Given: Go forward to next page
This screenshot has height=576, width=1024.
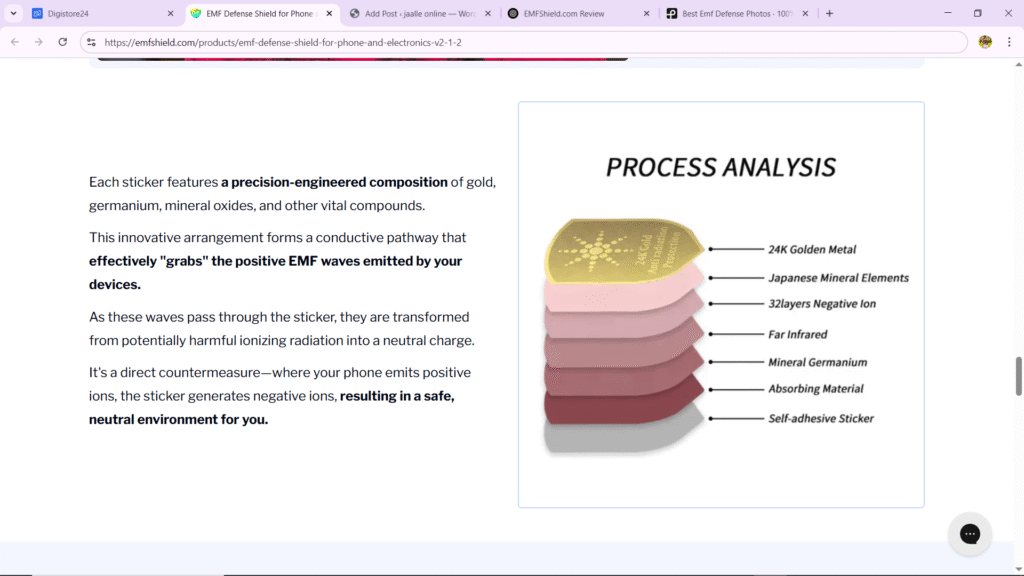Looking at the screenshot, I should pyautogui.click(x=39, y=42).
